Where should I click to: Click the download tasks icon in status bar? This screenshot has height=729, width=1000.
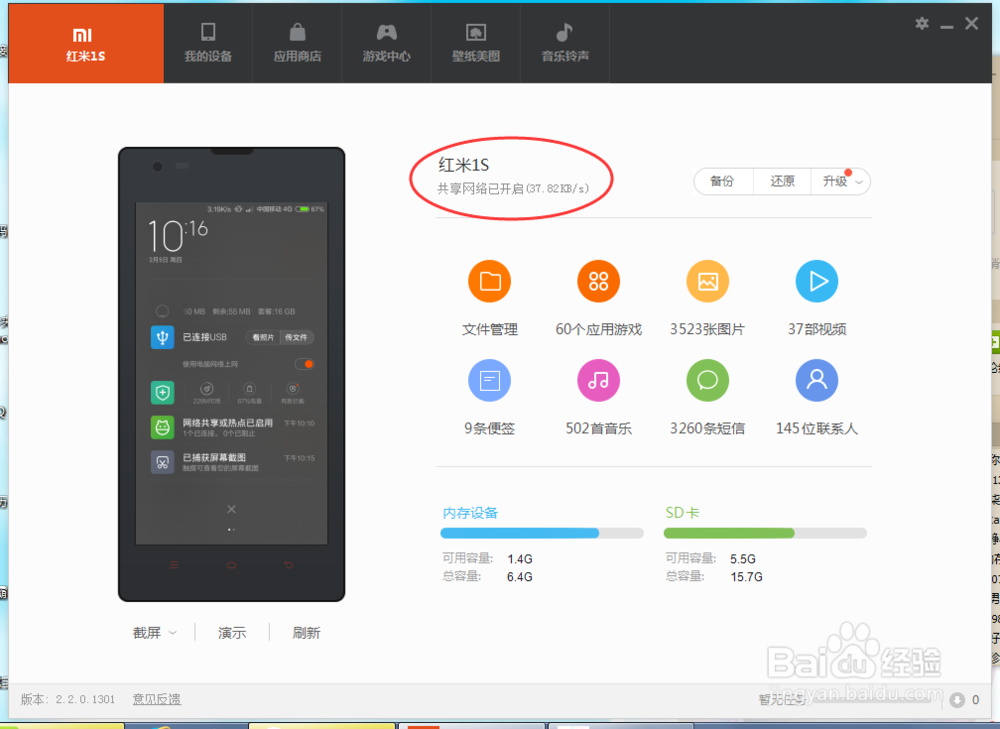point(957,700)
